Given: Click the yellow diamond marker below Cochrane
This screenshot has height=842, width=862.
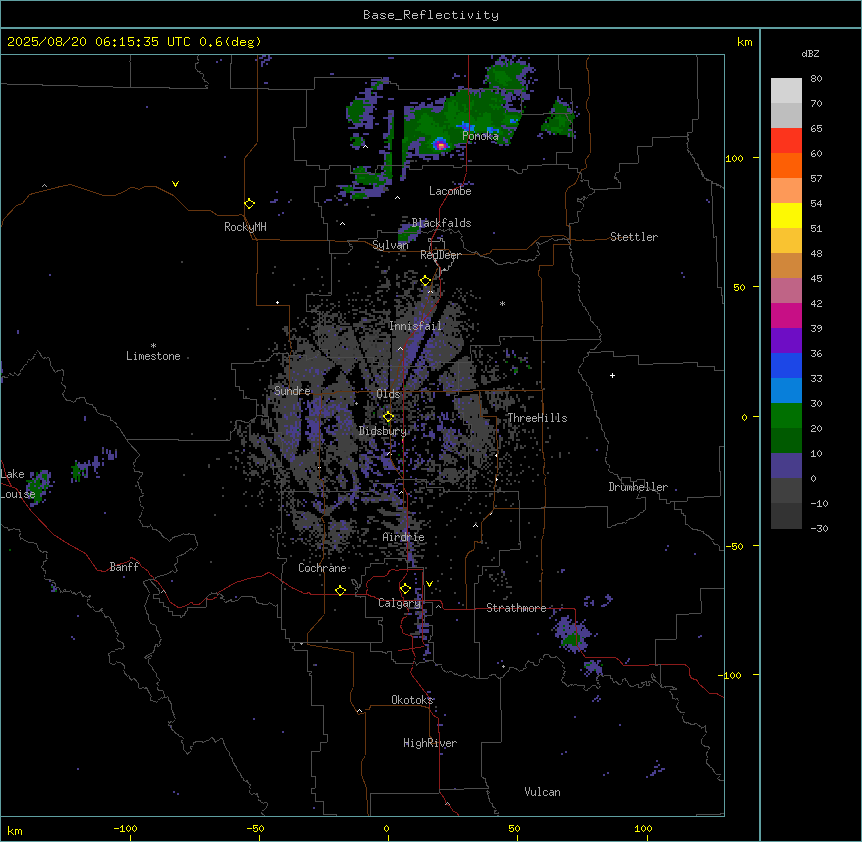Looking at the screenshot, I should [x=340, y=590].
